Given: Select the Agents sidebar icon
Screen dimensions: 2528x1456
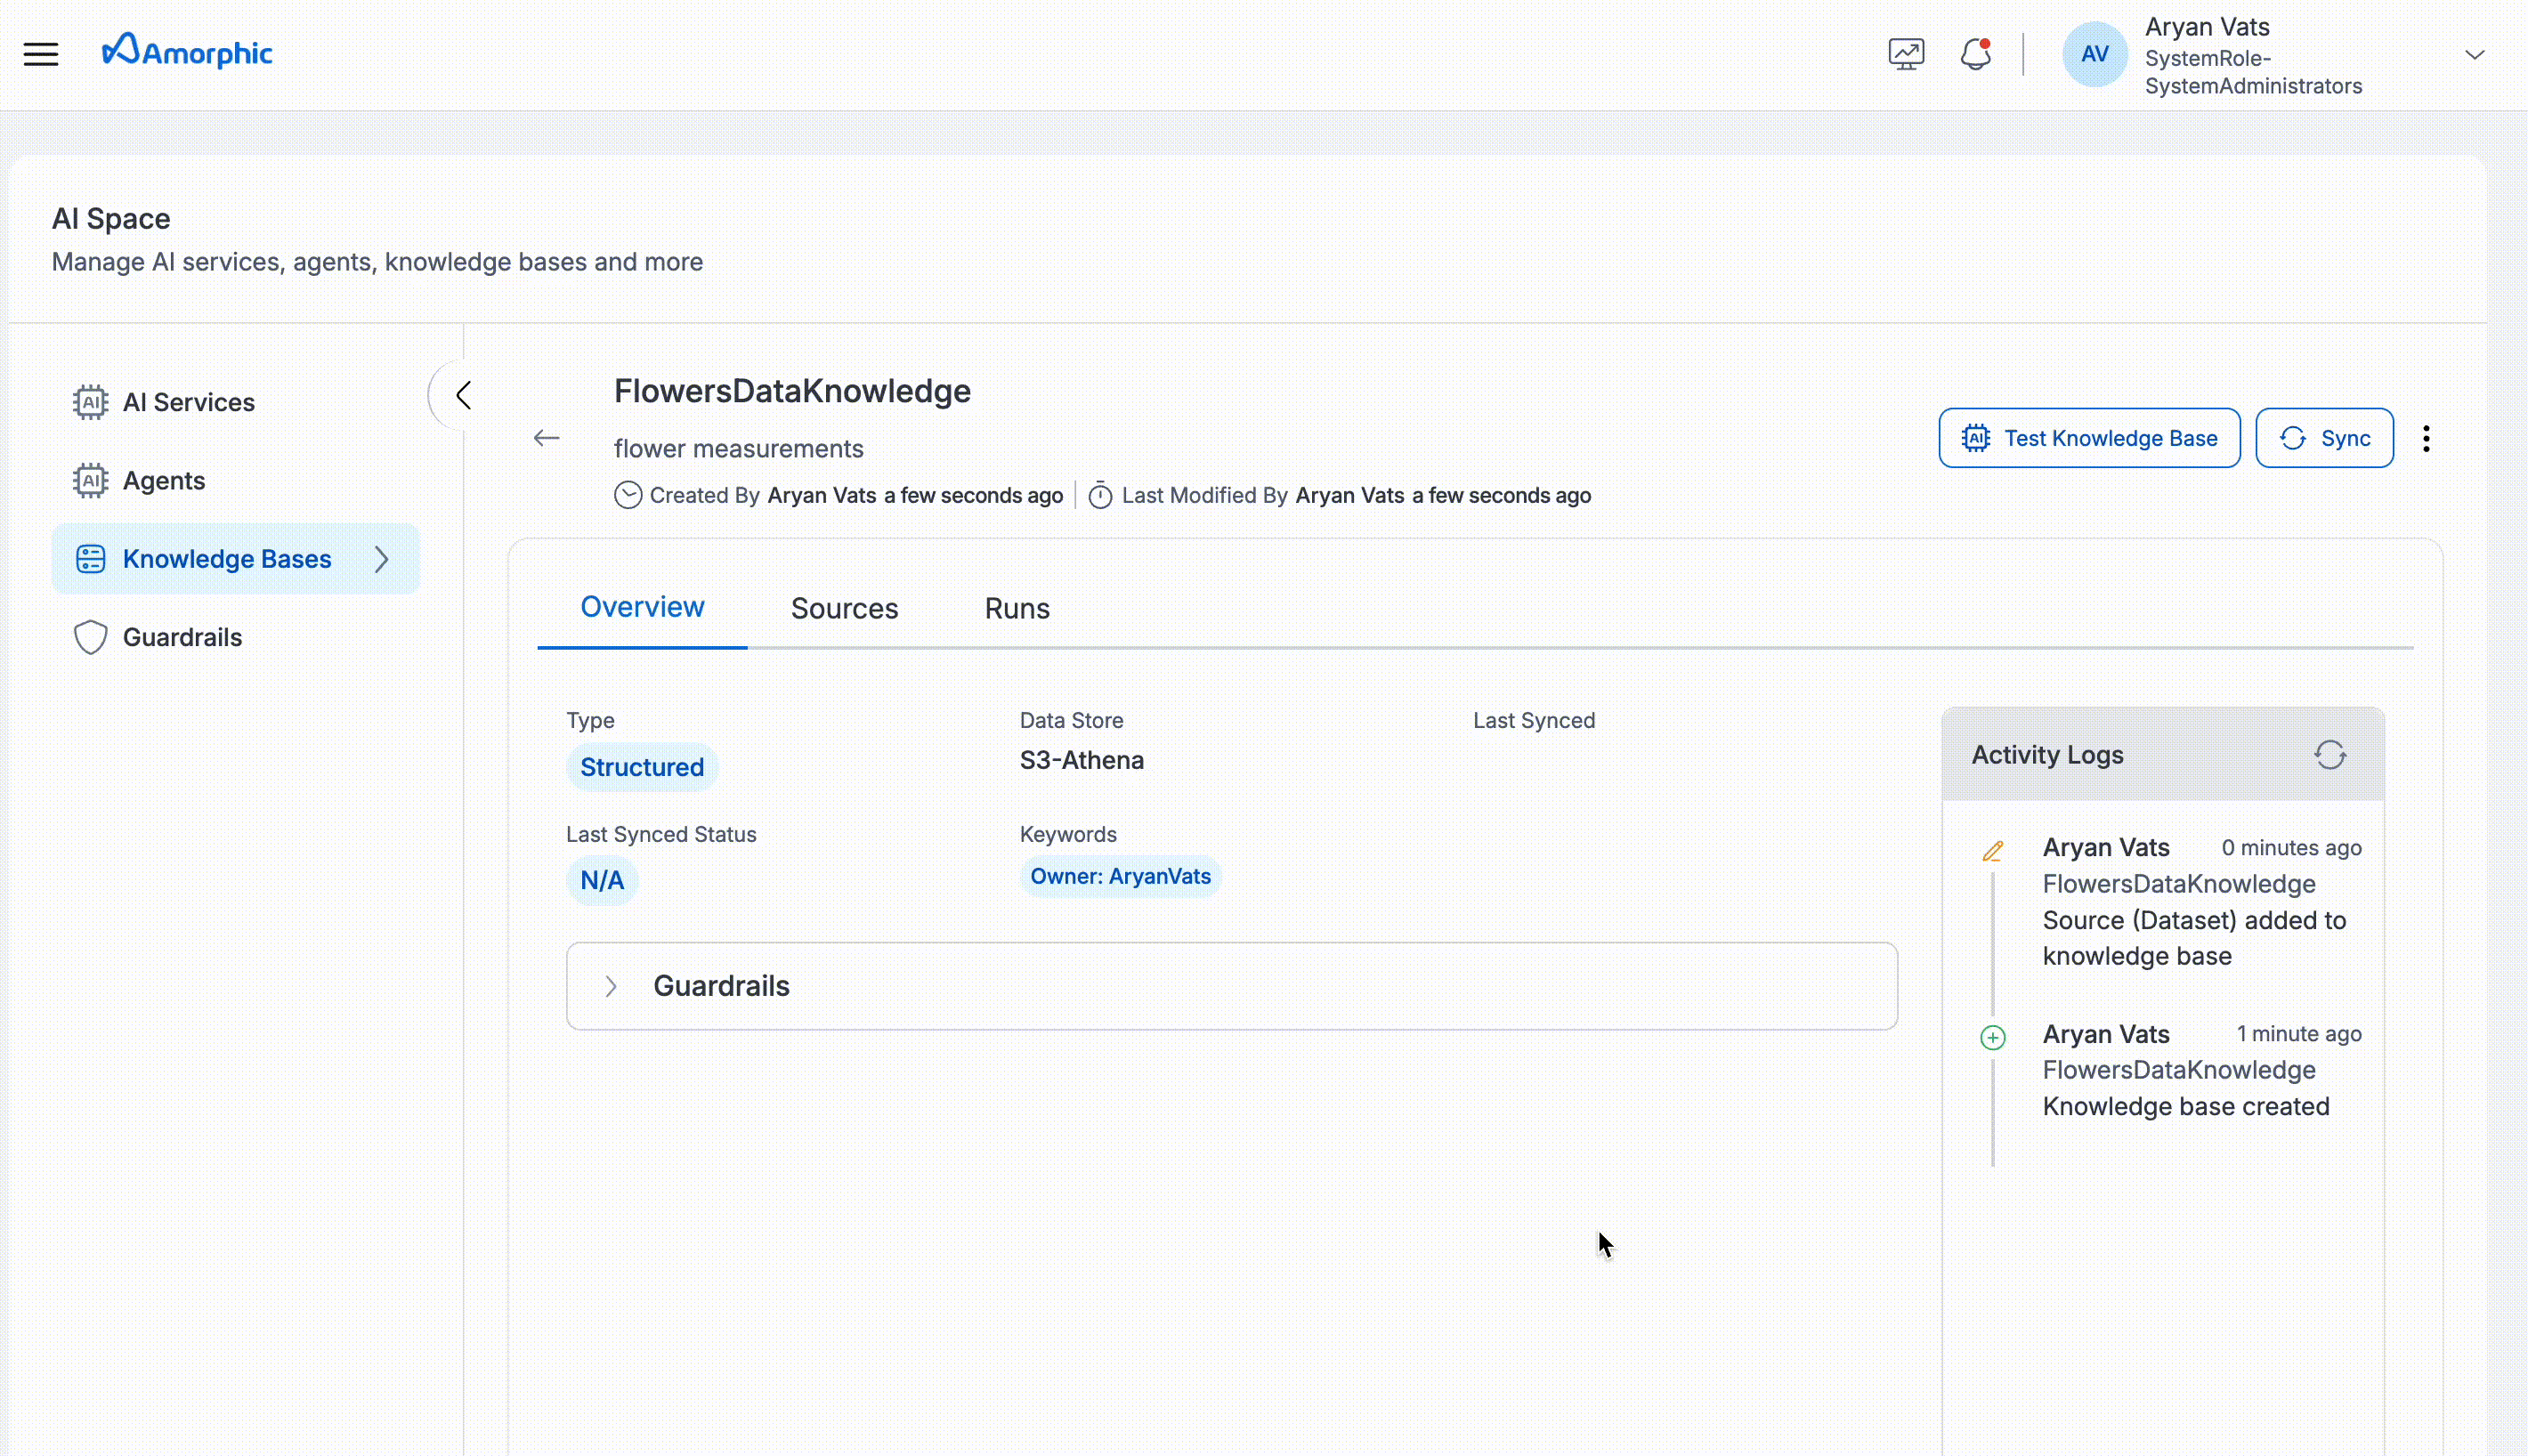Looking at the screenshot, I should pyautogui.click(x=90, y=480).
